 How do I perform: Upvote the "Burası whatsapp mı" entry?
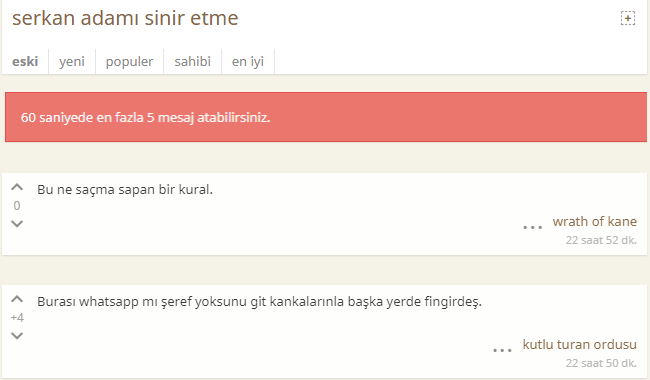tap(17, 299)
